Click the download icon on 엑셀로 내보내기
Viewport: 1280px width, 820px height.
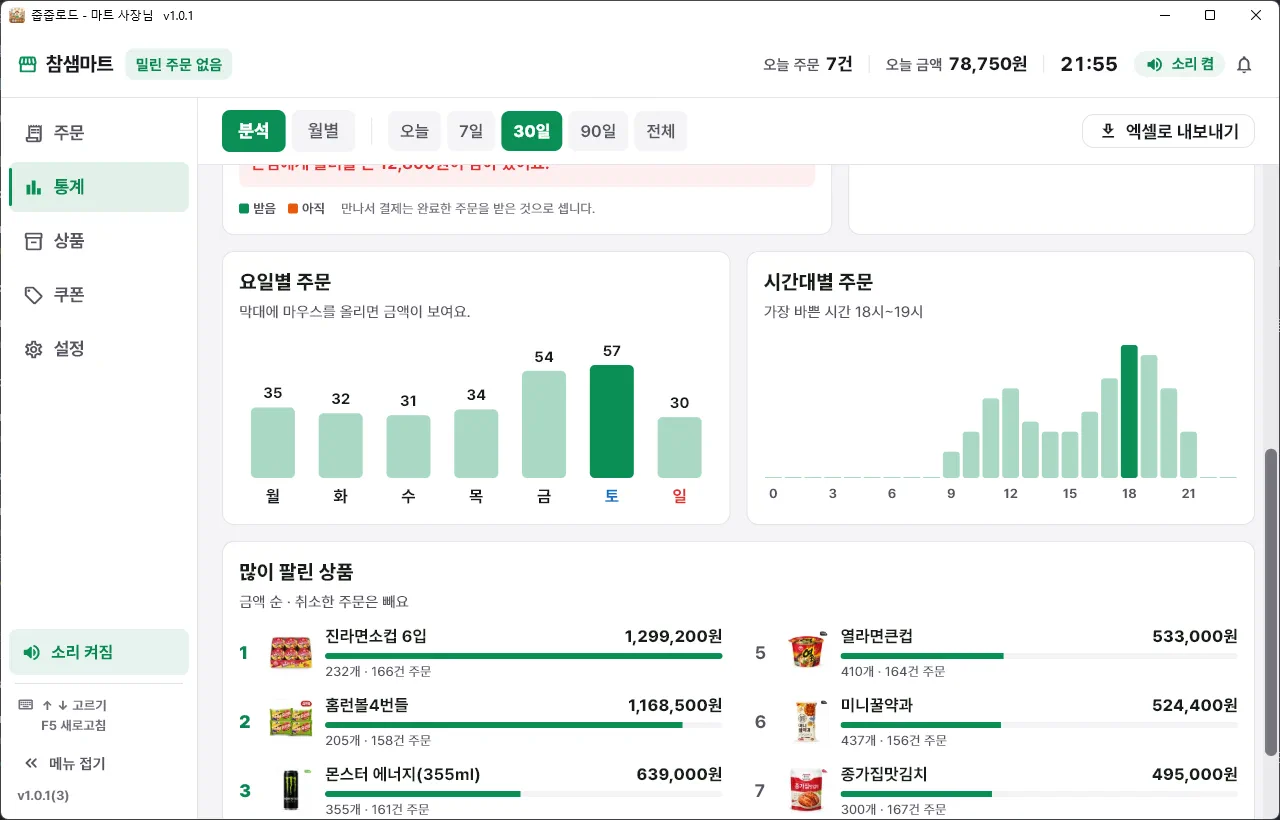1108,131
